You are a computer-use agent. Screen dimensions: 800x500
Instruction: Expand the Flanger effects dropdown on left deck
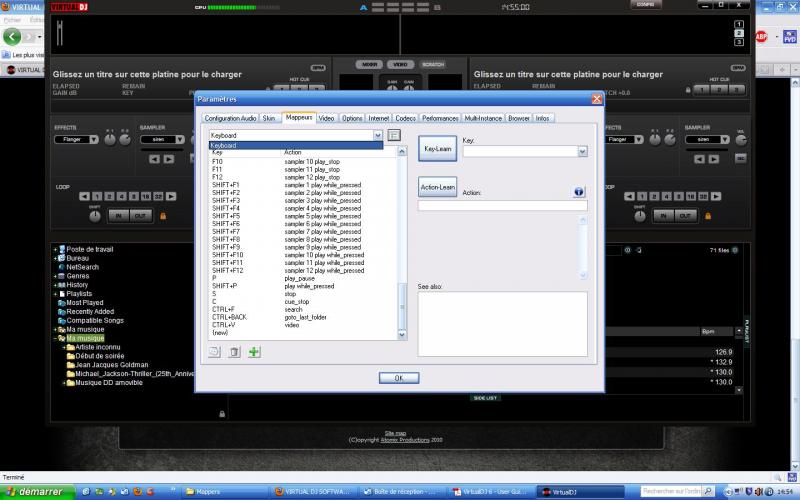pyautogui.click(x=94, y=140)
